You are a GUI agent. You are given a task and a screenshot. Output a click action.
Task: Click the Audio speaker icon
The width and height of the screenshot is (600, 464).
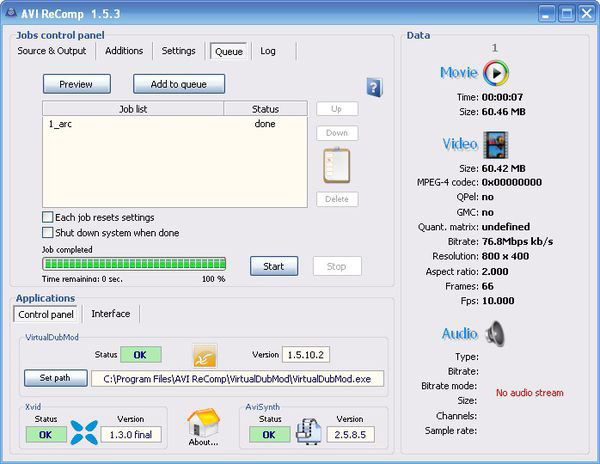click(496, 333)
